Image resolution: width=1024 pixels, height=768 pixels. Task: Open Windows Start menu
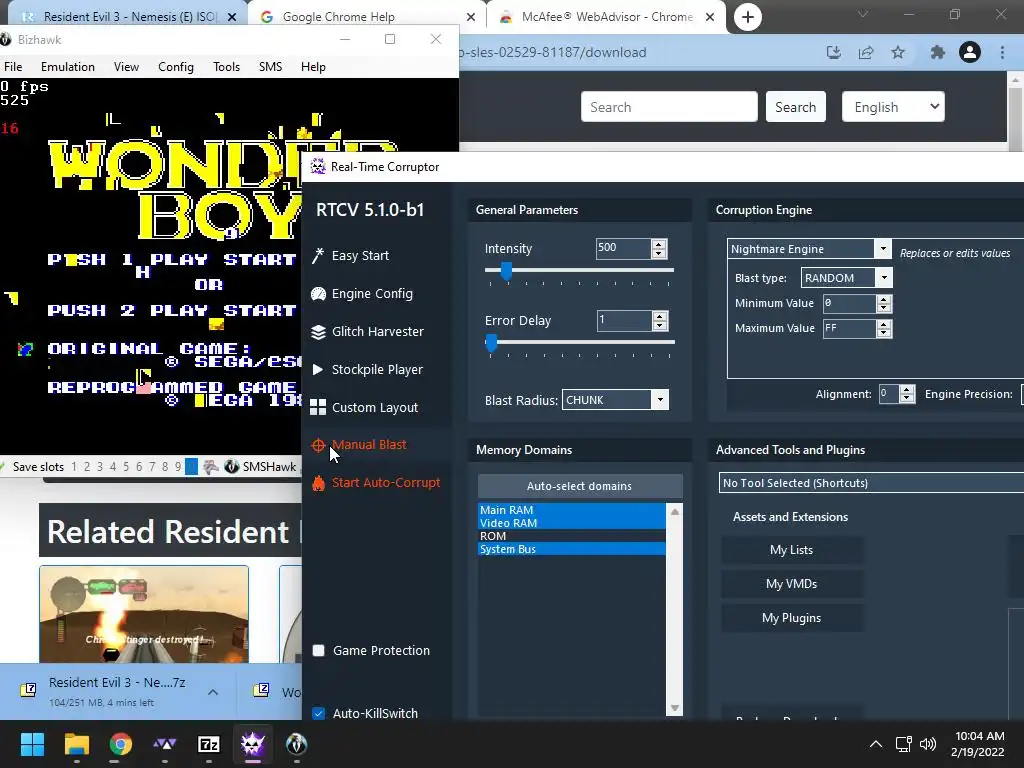pyautogui.click(x=32, y=744)
